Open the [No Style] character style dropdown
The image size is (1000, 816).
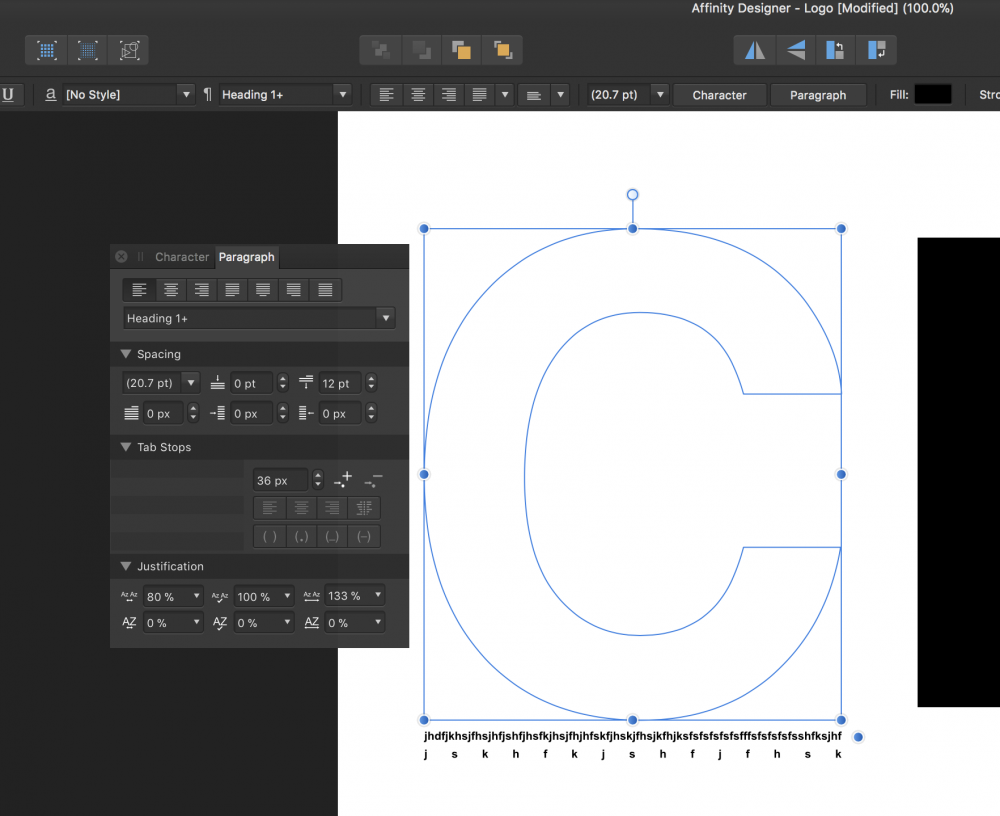(x=185, y=95)
